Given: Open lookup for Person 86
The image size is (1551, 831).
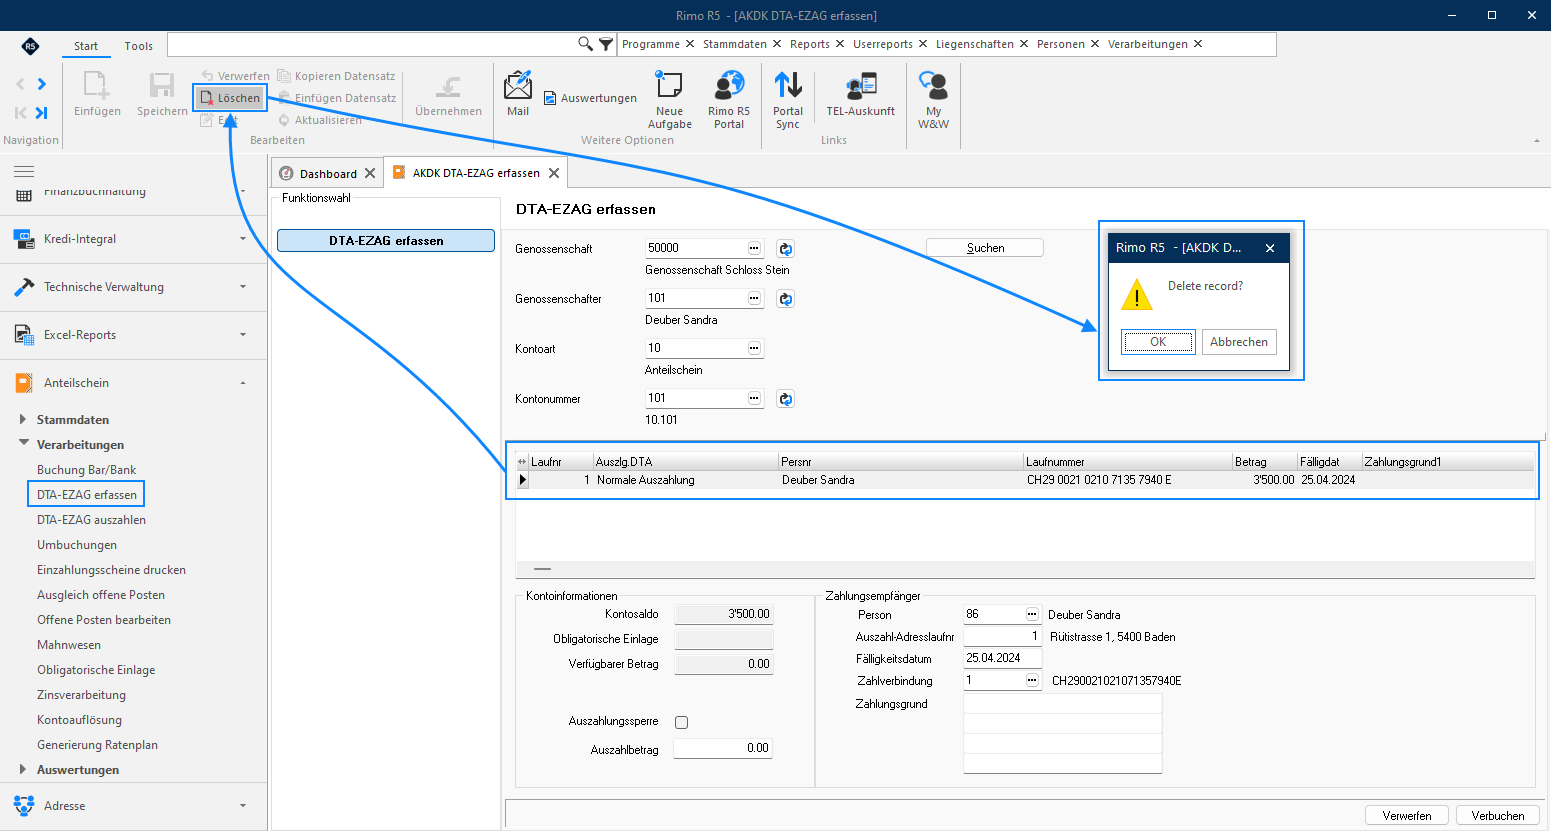Looking at the screenshot, I should tap(1033, 614).
